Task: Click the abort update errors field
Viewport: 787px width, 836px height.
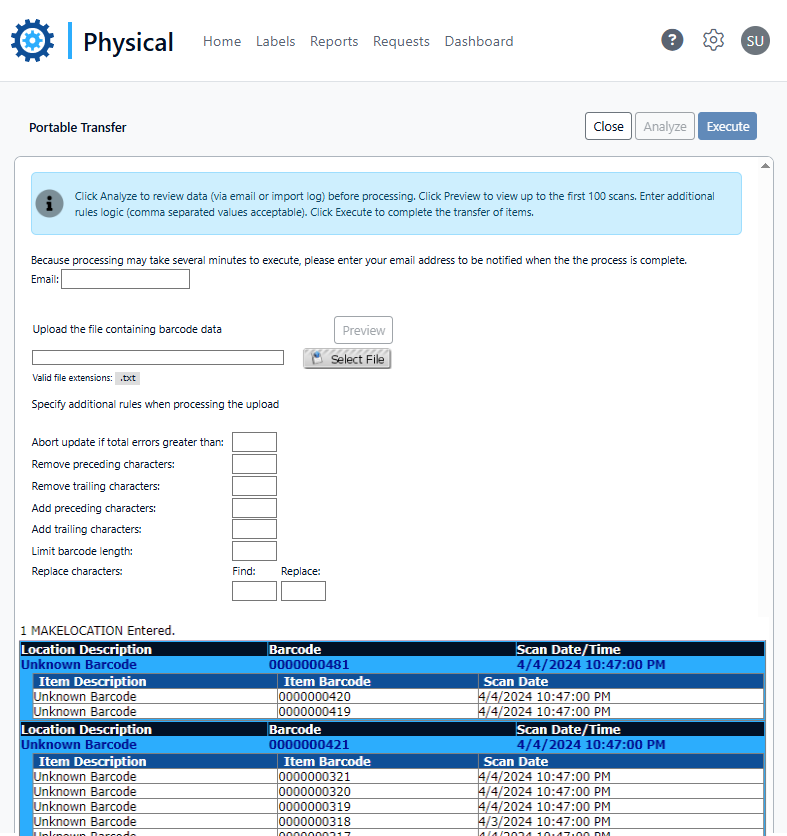Action: [x=254, y=442]
